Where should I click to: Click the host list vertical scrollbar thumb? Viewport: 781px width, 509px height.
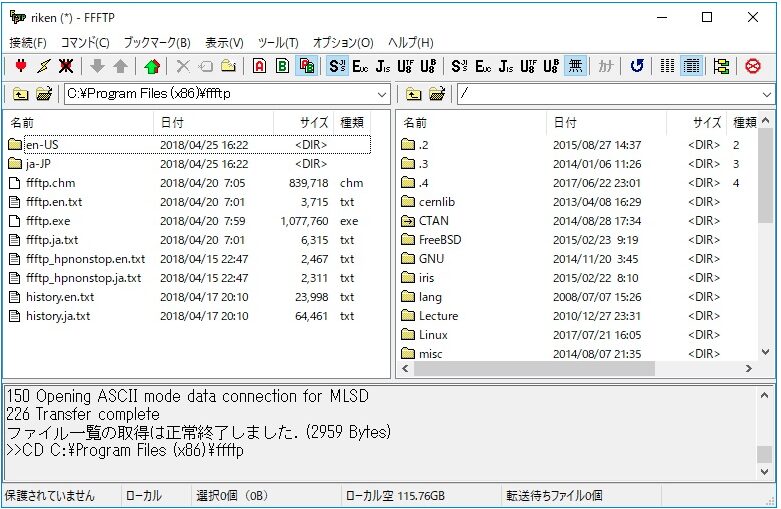click(766, 175)
